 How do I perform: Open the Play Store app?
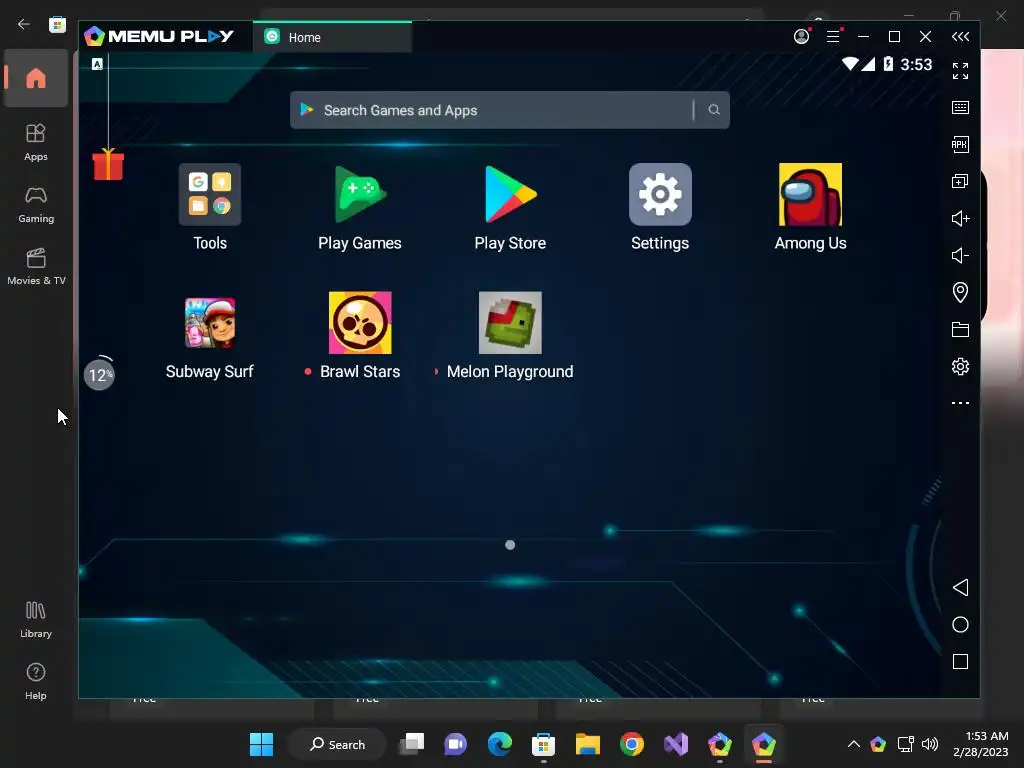[x=510, y=195]
